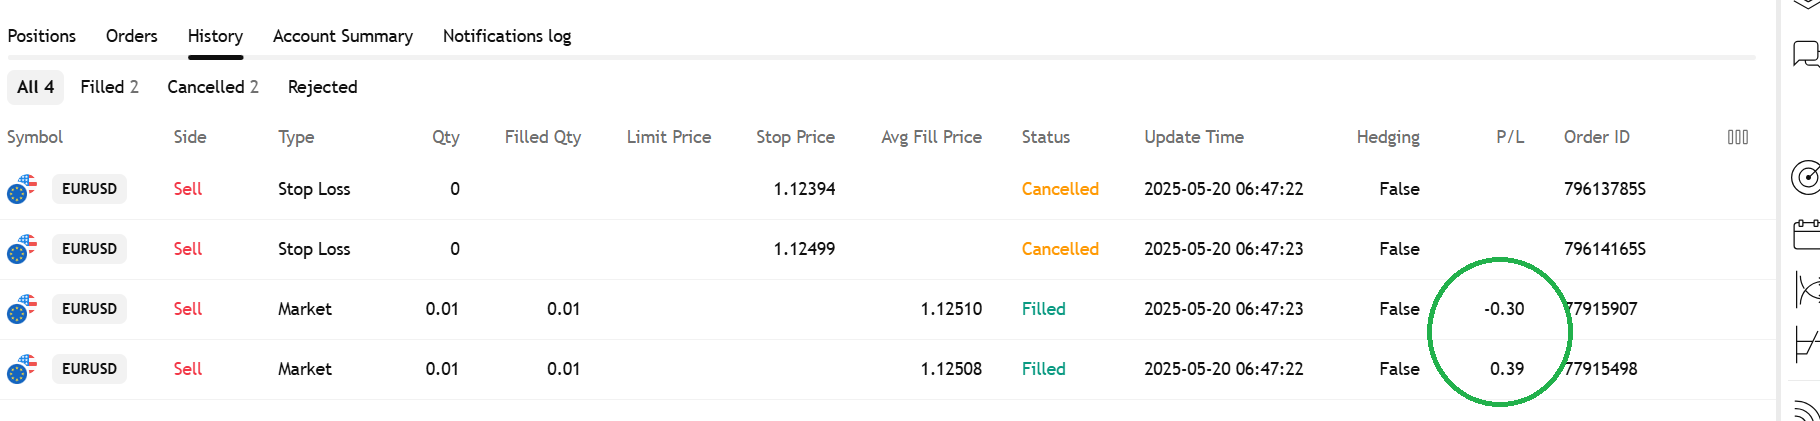1820x421 pixels.
Task: Filter history by Filled orders
Action: click(x=109, y=87)
